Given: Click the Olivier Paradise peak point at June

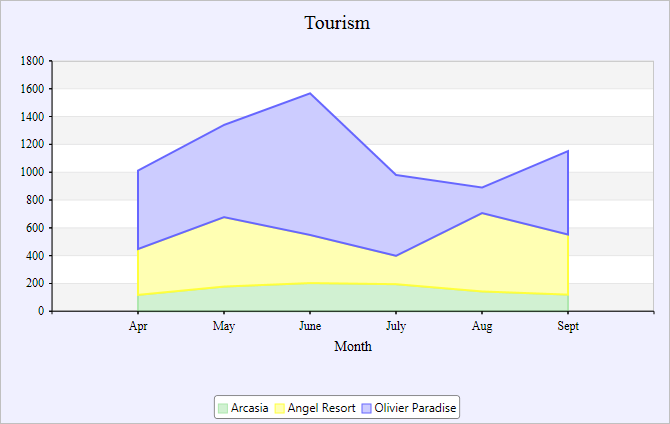Looking at the screenshot, I should coord(310,93).
